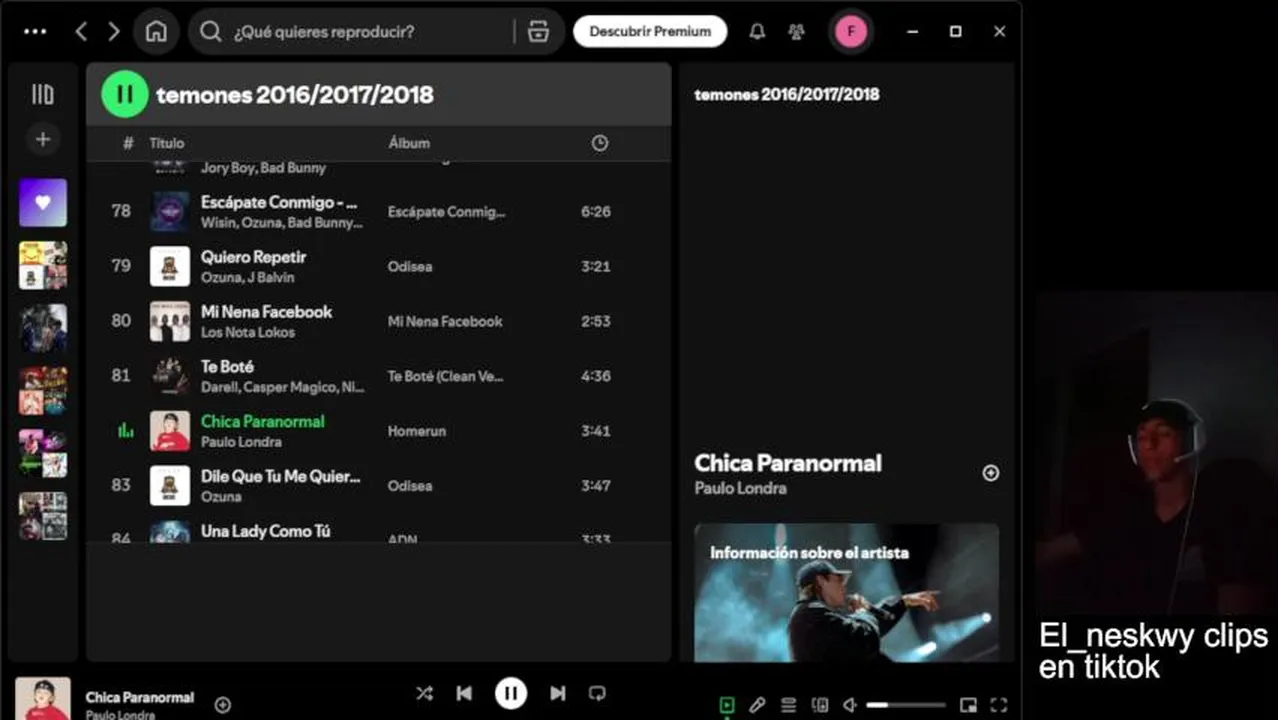The image size is (1278, 720).
Task: Open playlist title in the right panel
Action: (787, 94)
